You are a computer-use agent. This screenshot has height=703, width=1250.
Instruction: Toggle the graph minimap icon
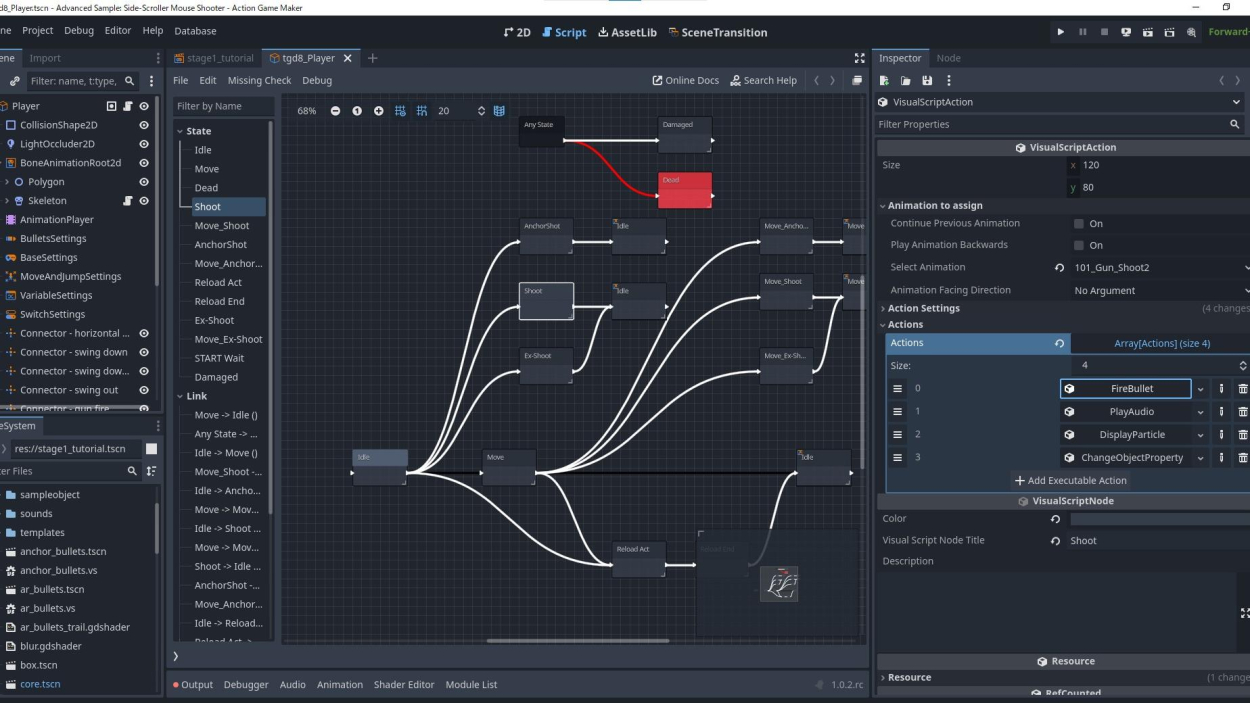click(499, 111)
